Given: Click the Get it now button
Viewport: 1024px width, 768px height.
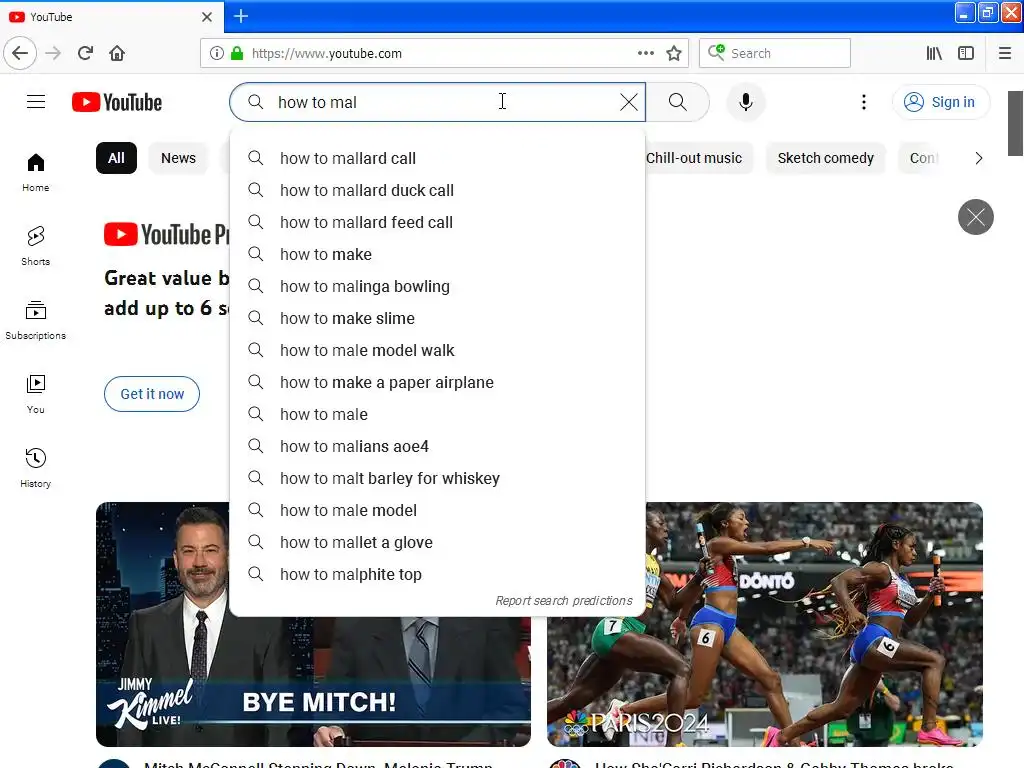Looking at the screenshot, I should [x=152, y=394].
